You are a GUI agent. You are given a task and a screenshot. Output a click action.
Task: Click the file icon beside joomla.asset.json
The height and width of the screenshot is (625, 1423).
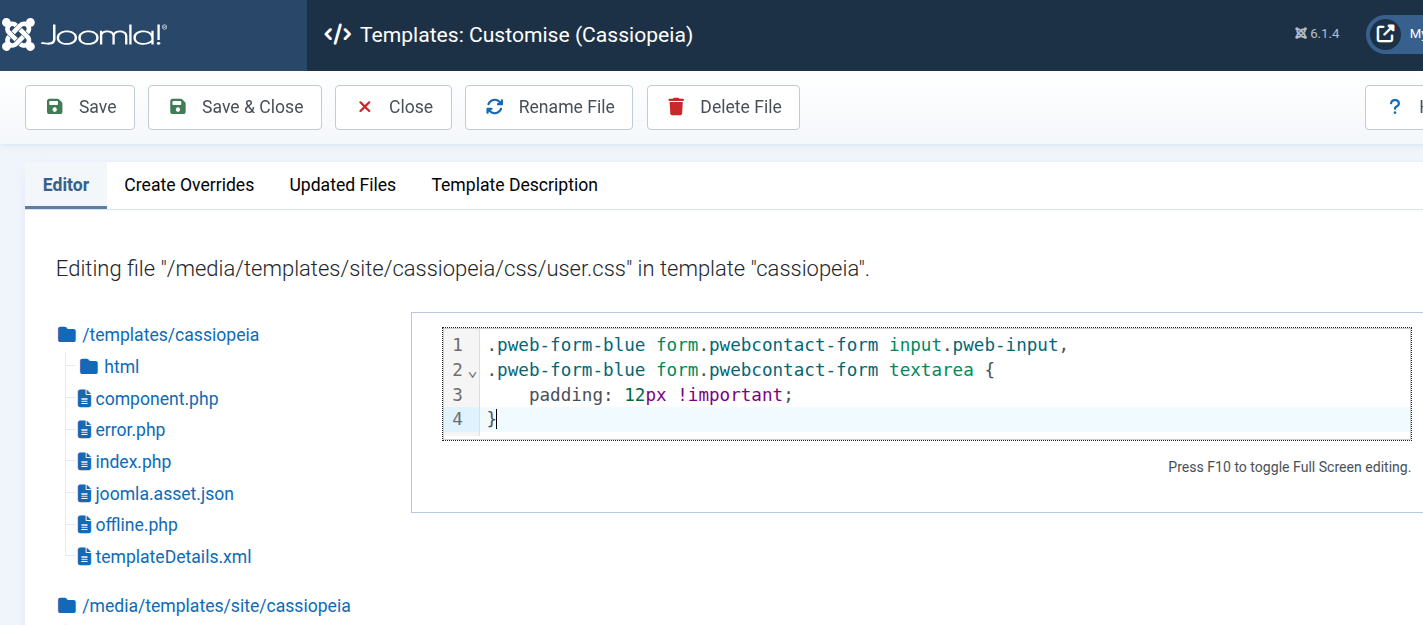(x=85, y=494)
